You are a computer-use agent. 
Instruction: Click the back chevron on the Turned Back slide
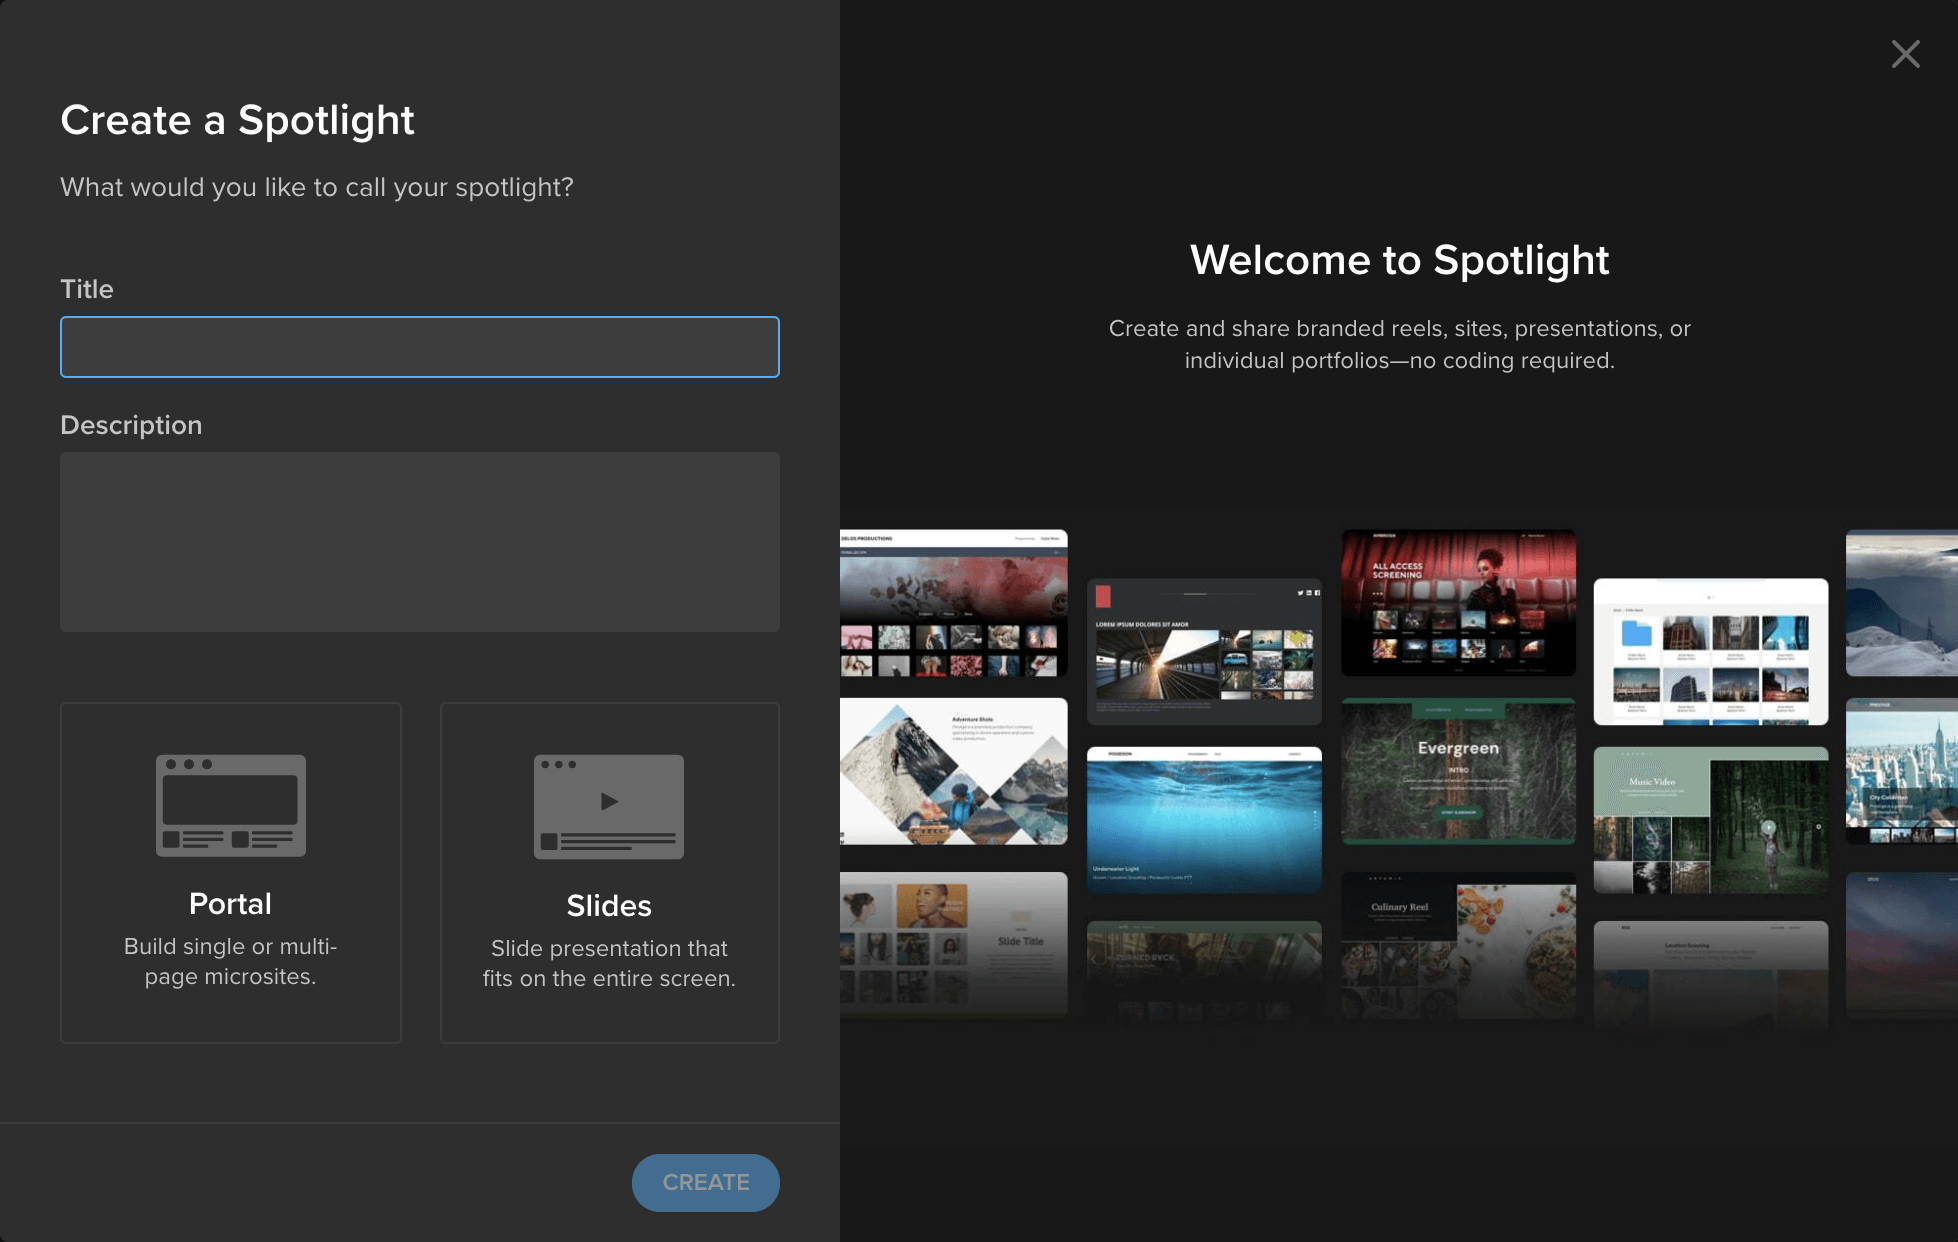coord(1093,959)
